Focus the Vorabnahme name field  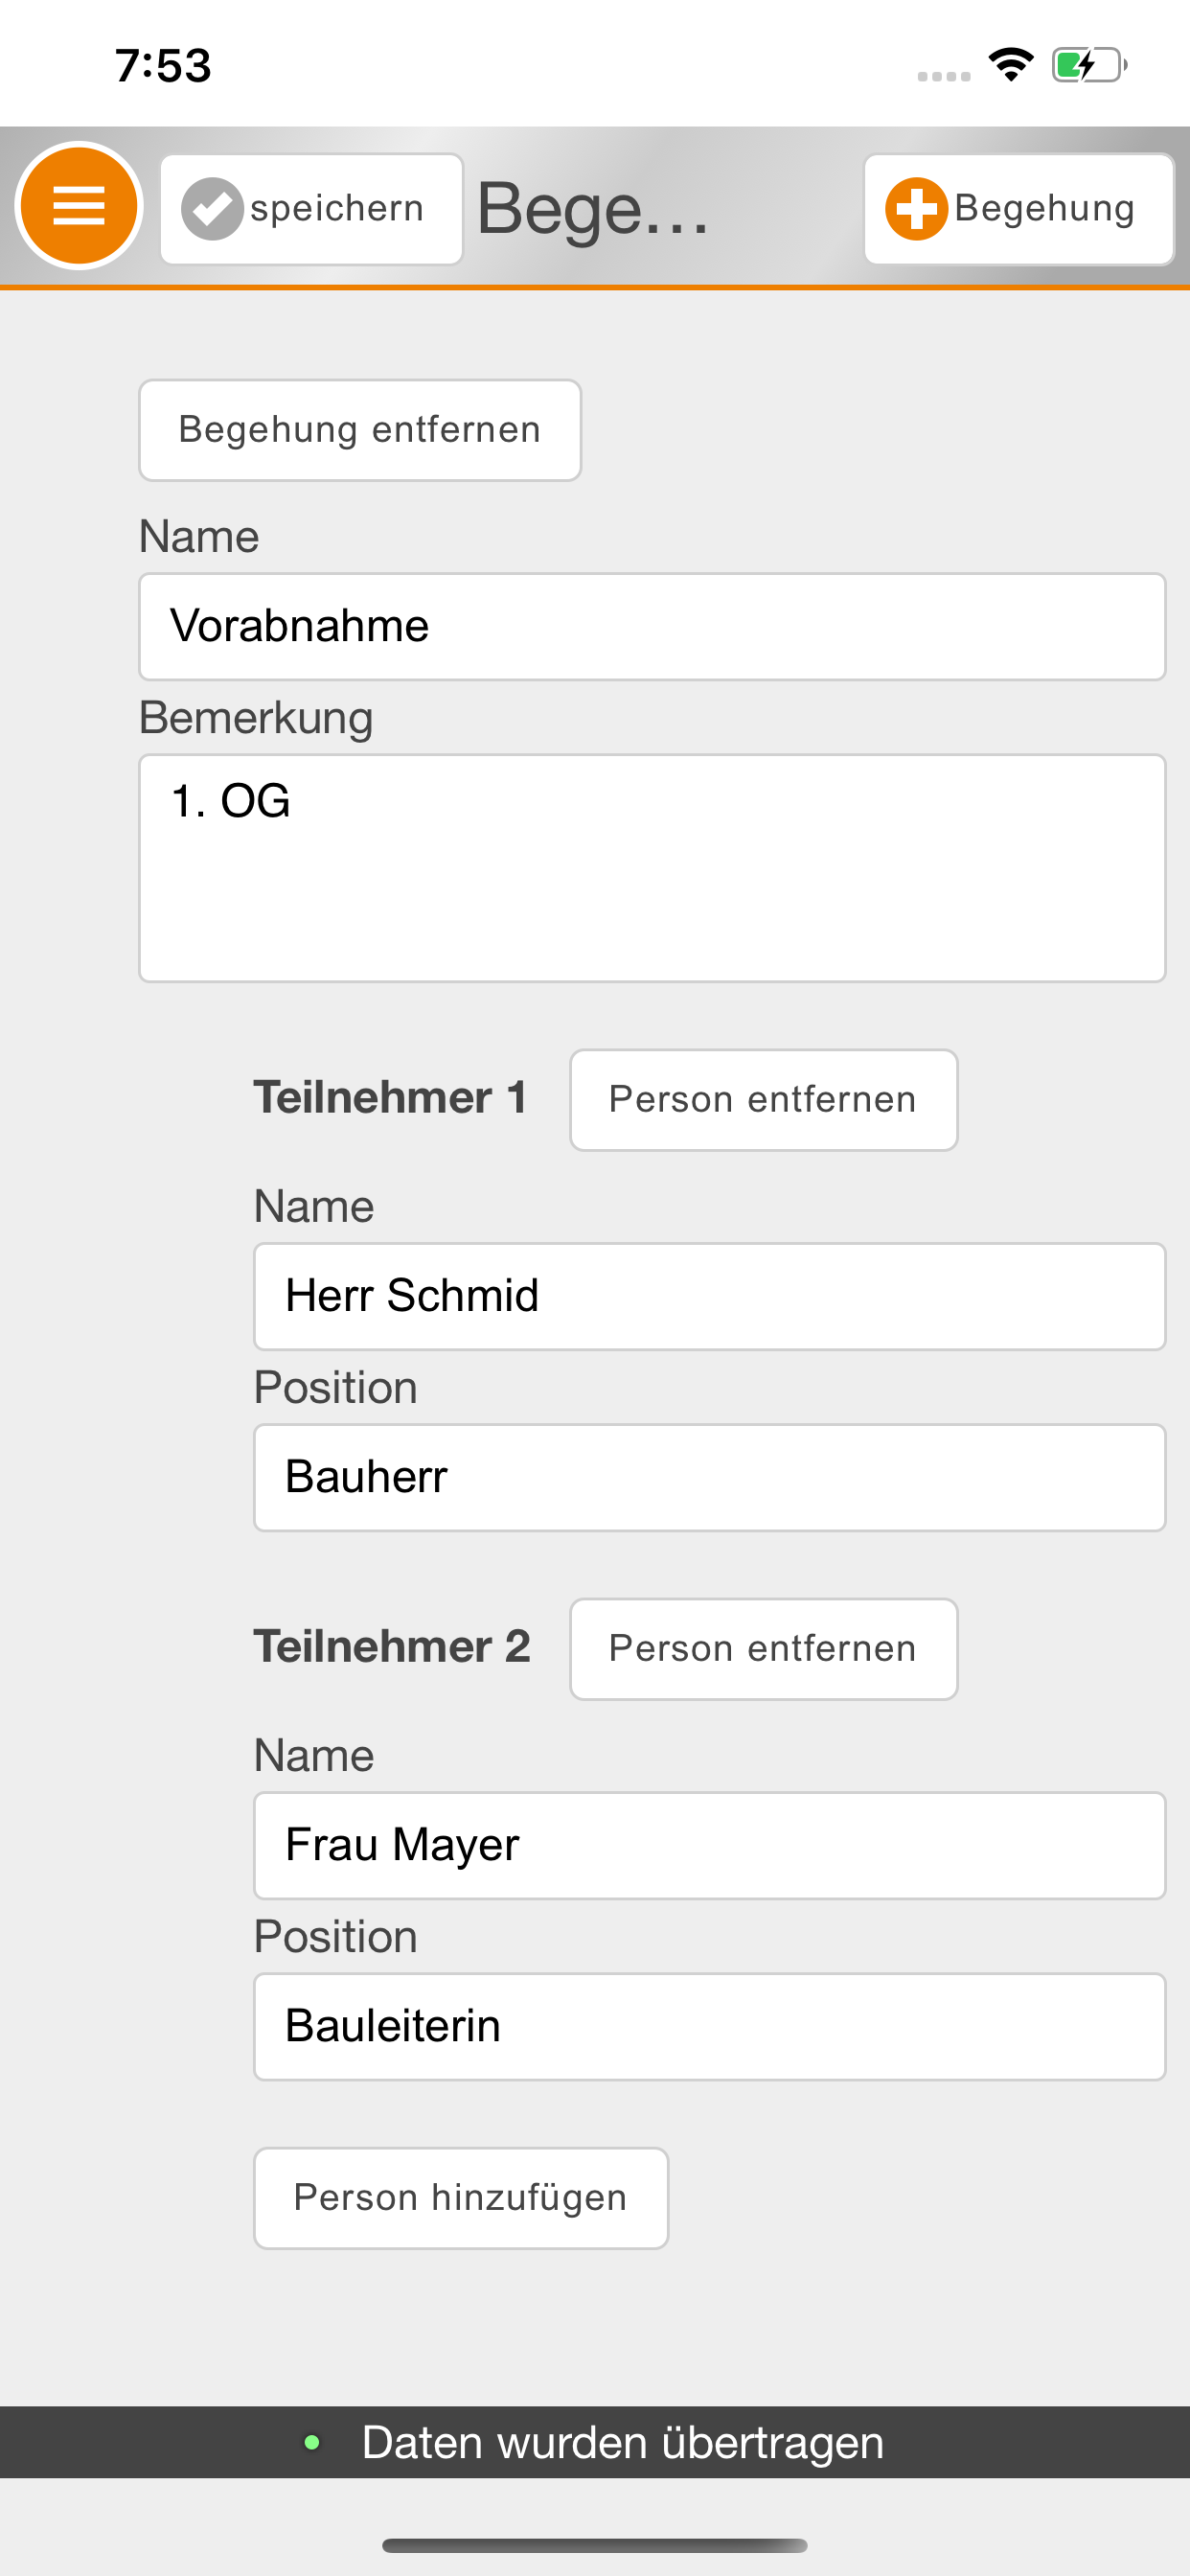(652, 626)
